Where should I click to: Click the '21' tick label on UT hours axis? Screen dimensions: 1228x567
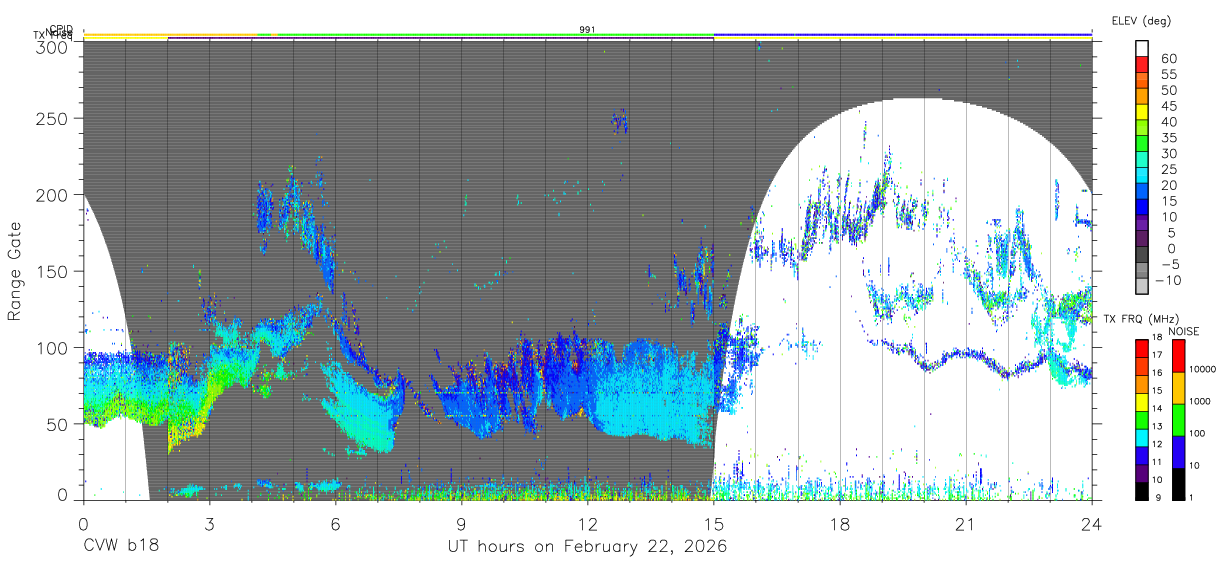click(x=965, y=524)
